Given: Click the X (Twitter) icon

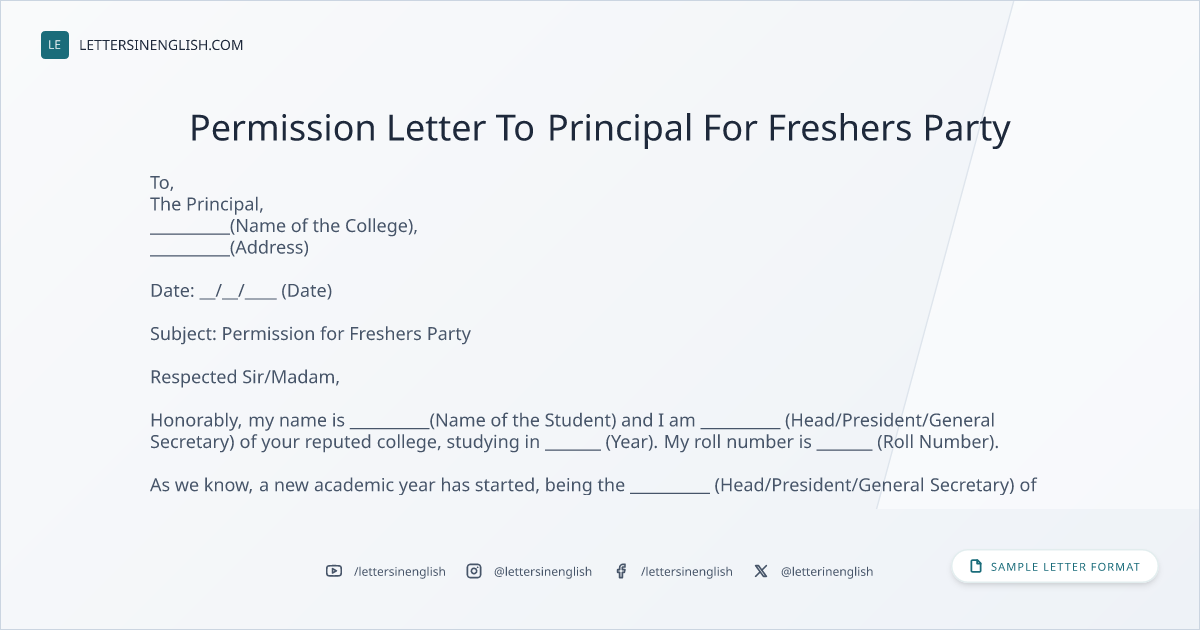Looking at the screenshot, I should 761,571.
